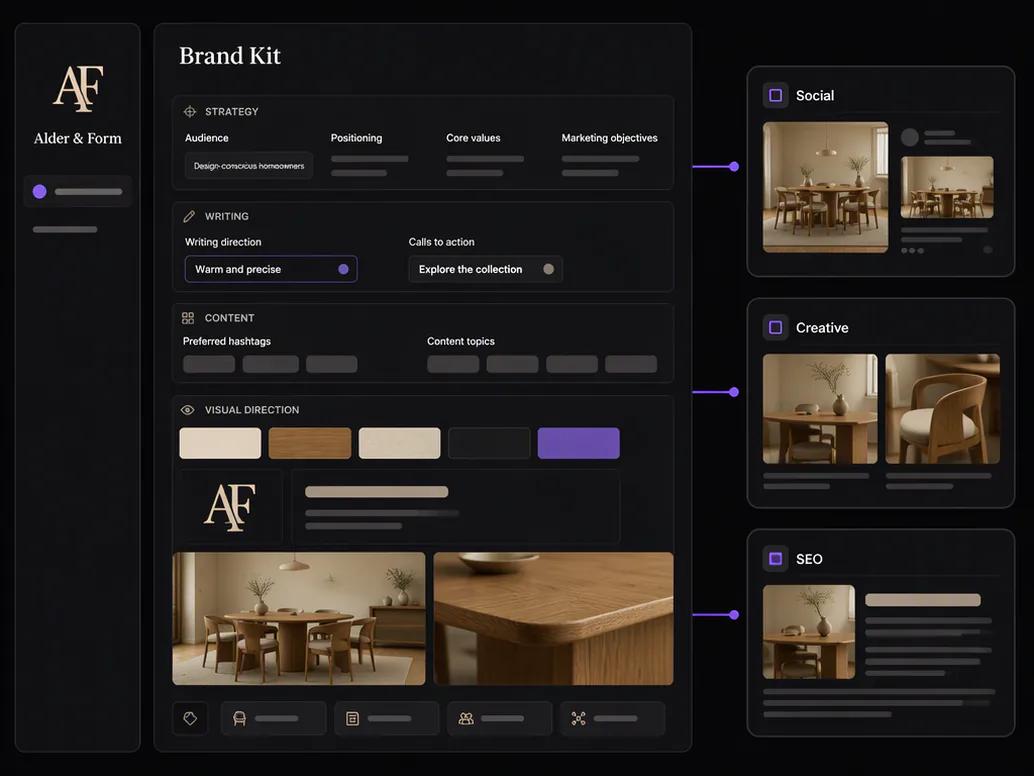Click the Audience label in Strategy

[206, 138]
